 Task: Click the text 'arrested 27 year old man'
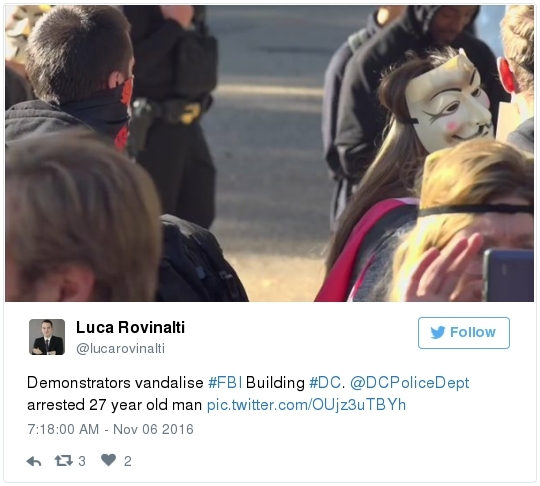114,405
